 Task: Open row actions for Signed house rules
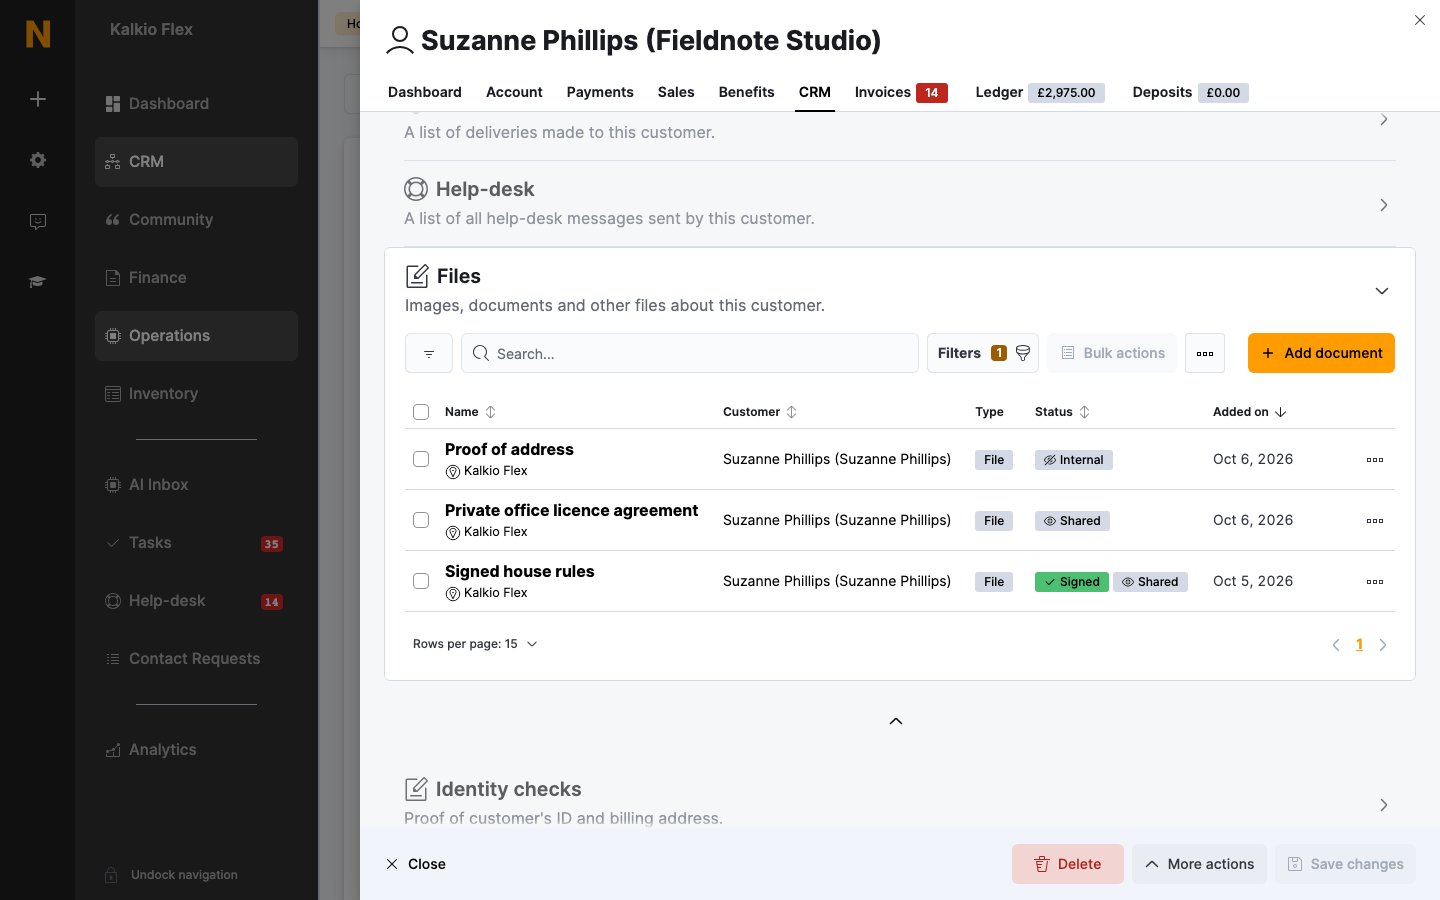1375,582
